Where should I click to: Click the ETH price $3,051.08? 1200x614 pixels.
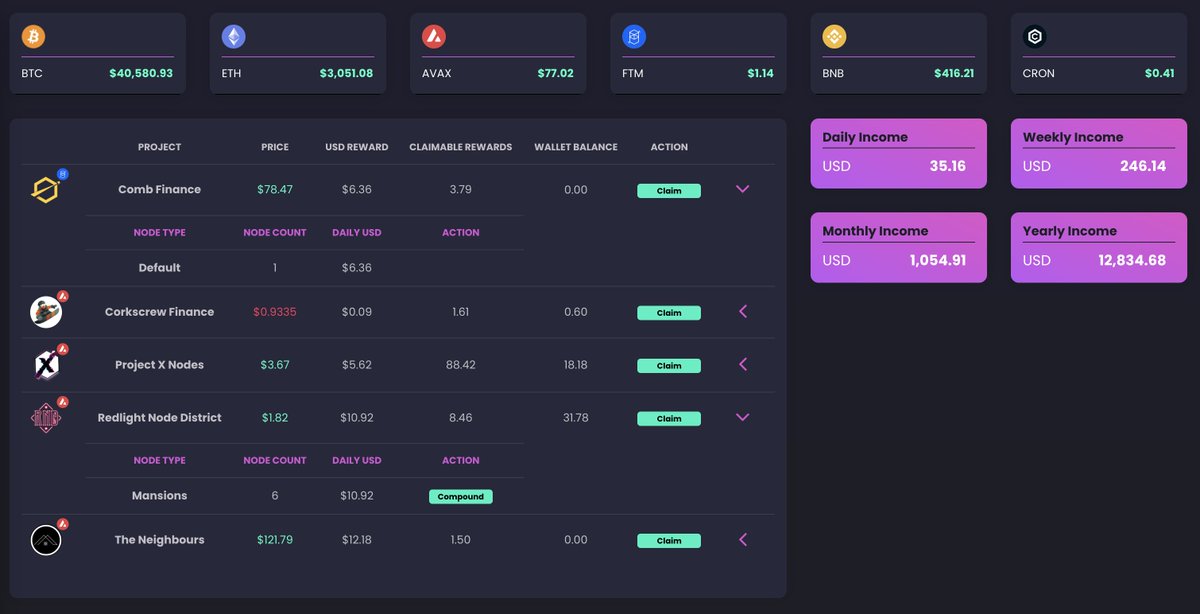346,73
